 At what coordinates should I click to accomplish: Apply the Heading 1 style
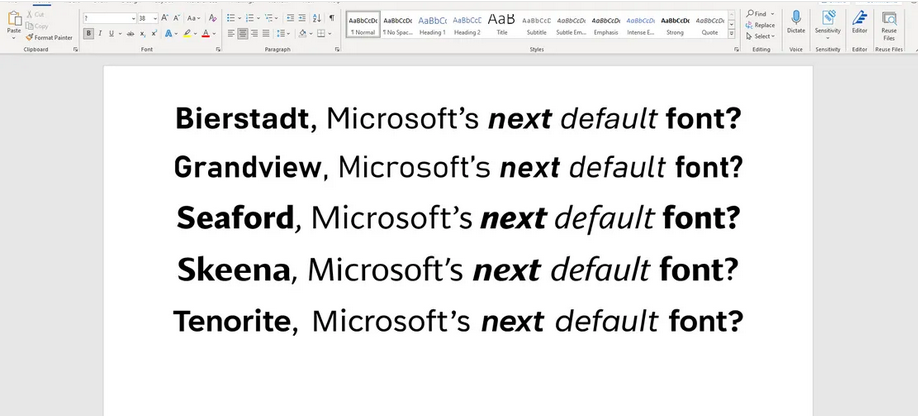tap(432, 24)
